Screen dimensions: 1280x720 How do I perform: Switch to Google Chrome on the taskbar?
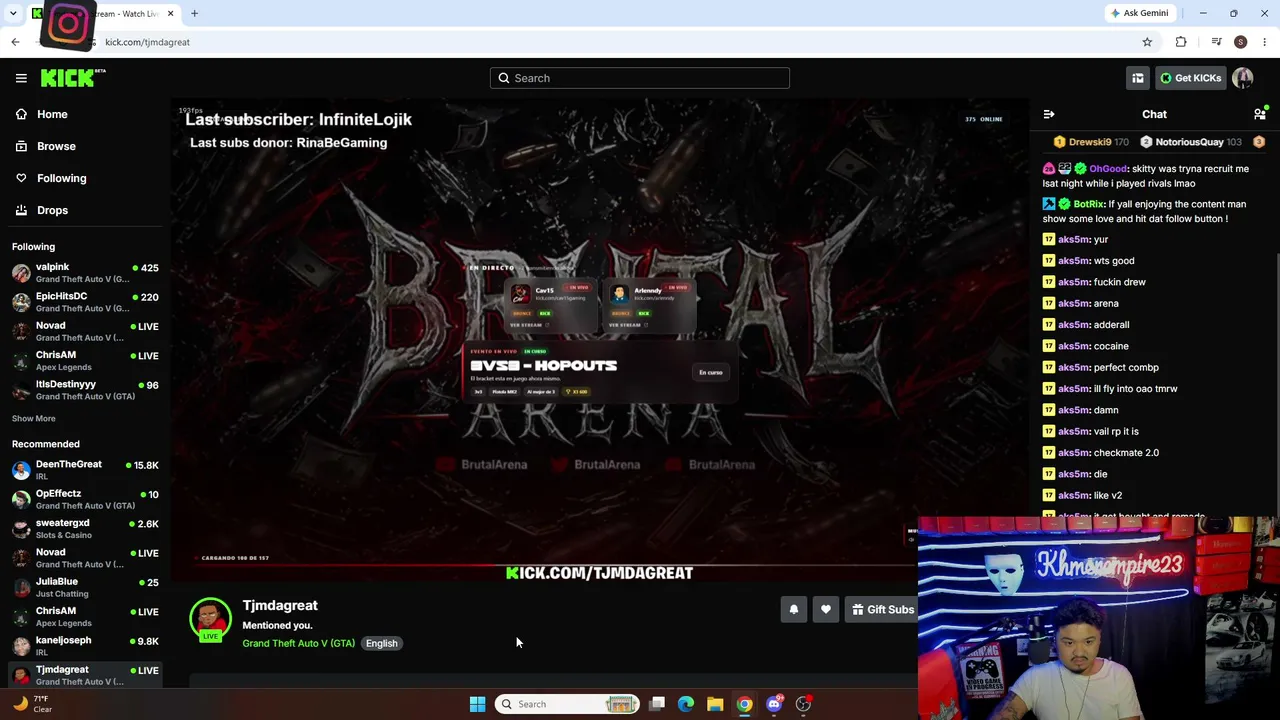click(744, 704)
